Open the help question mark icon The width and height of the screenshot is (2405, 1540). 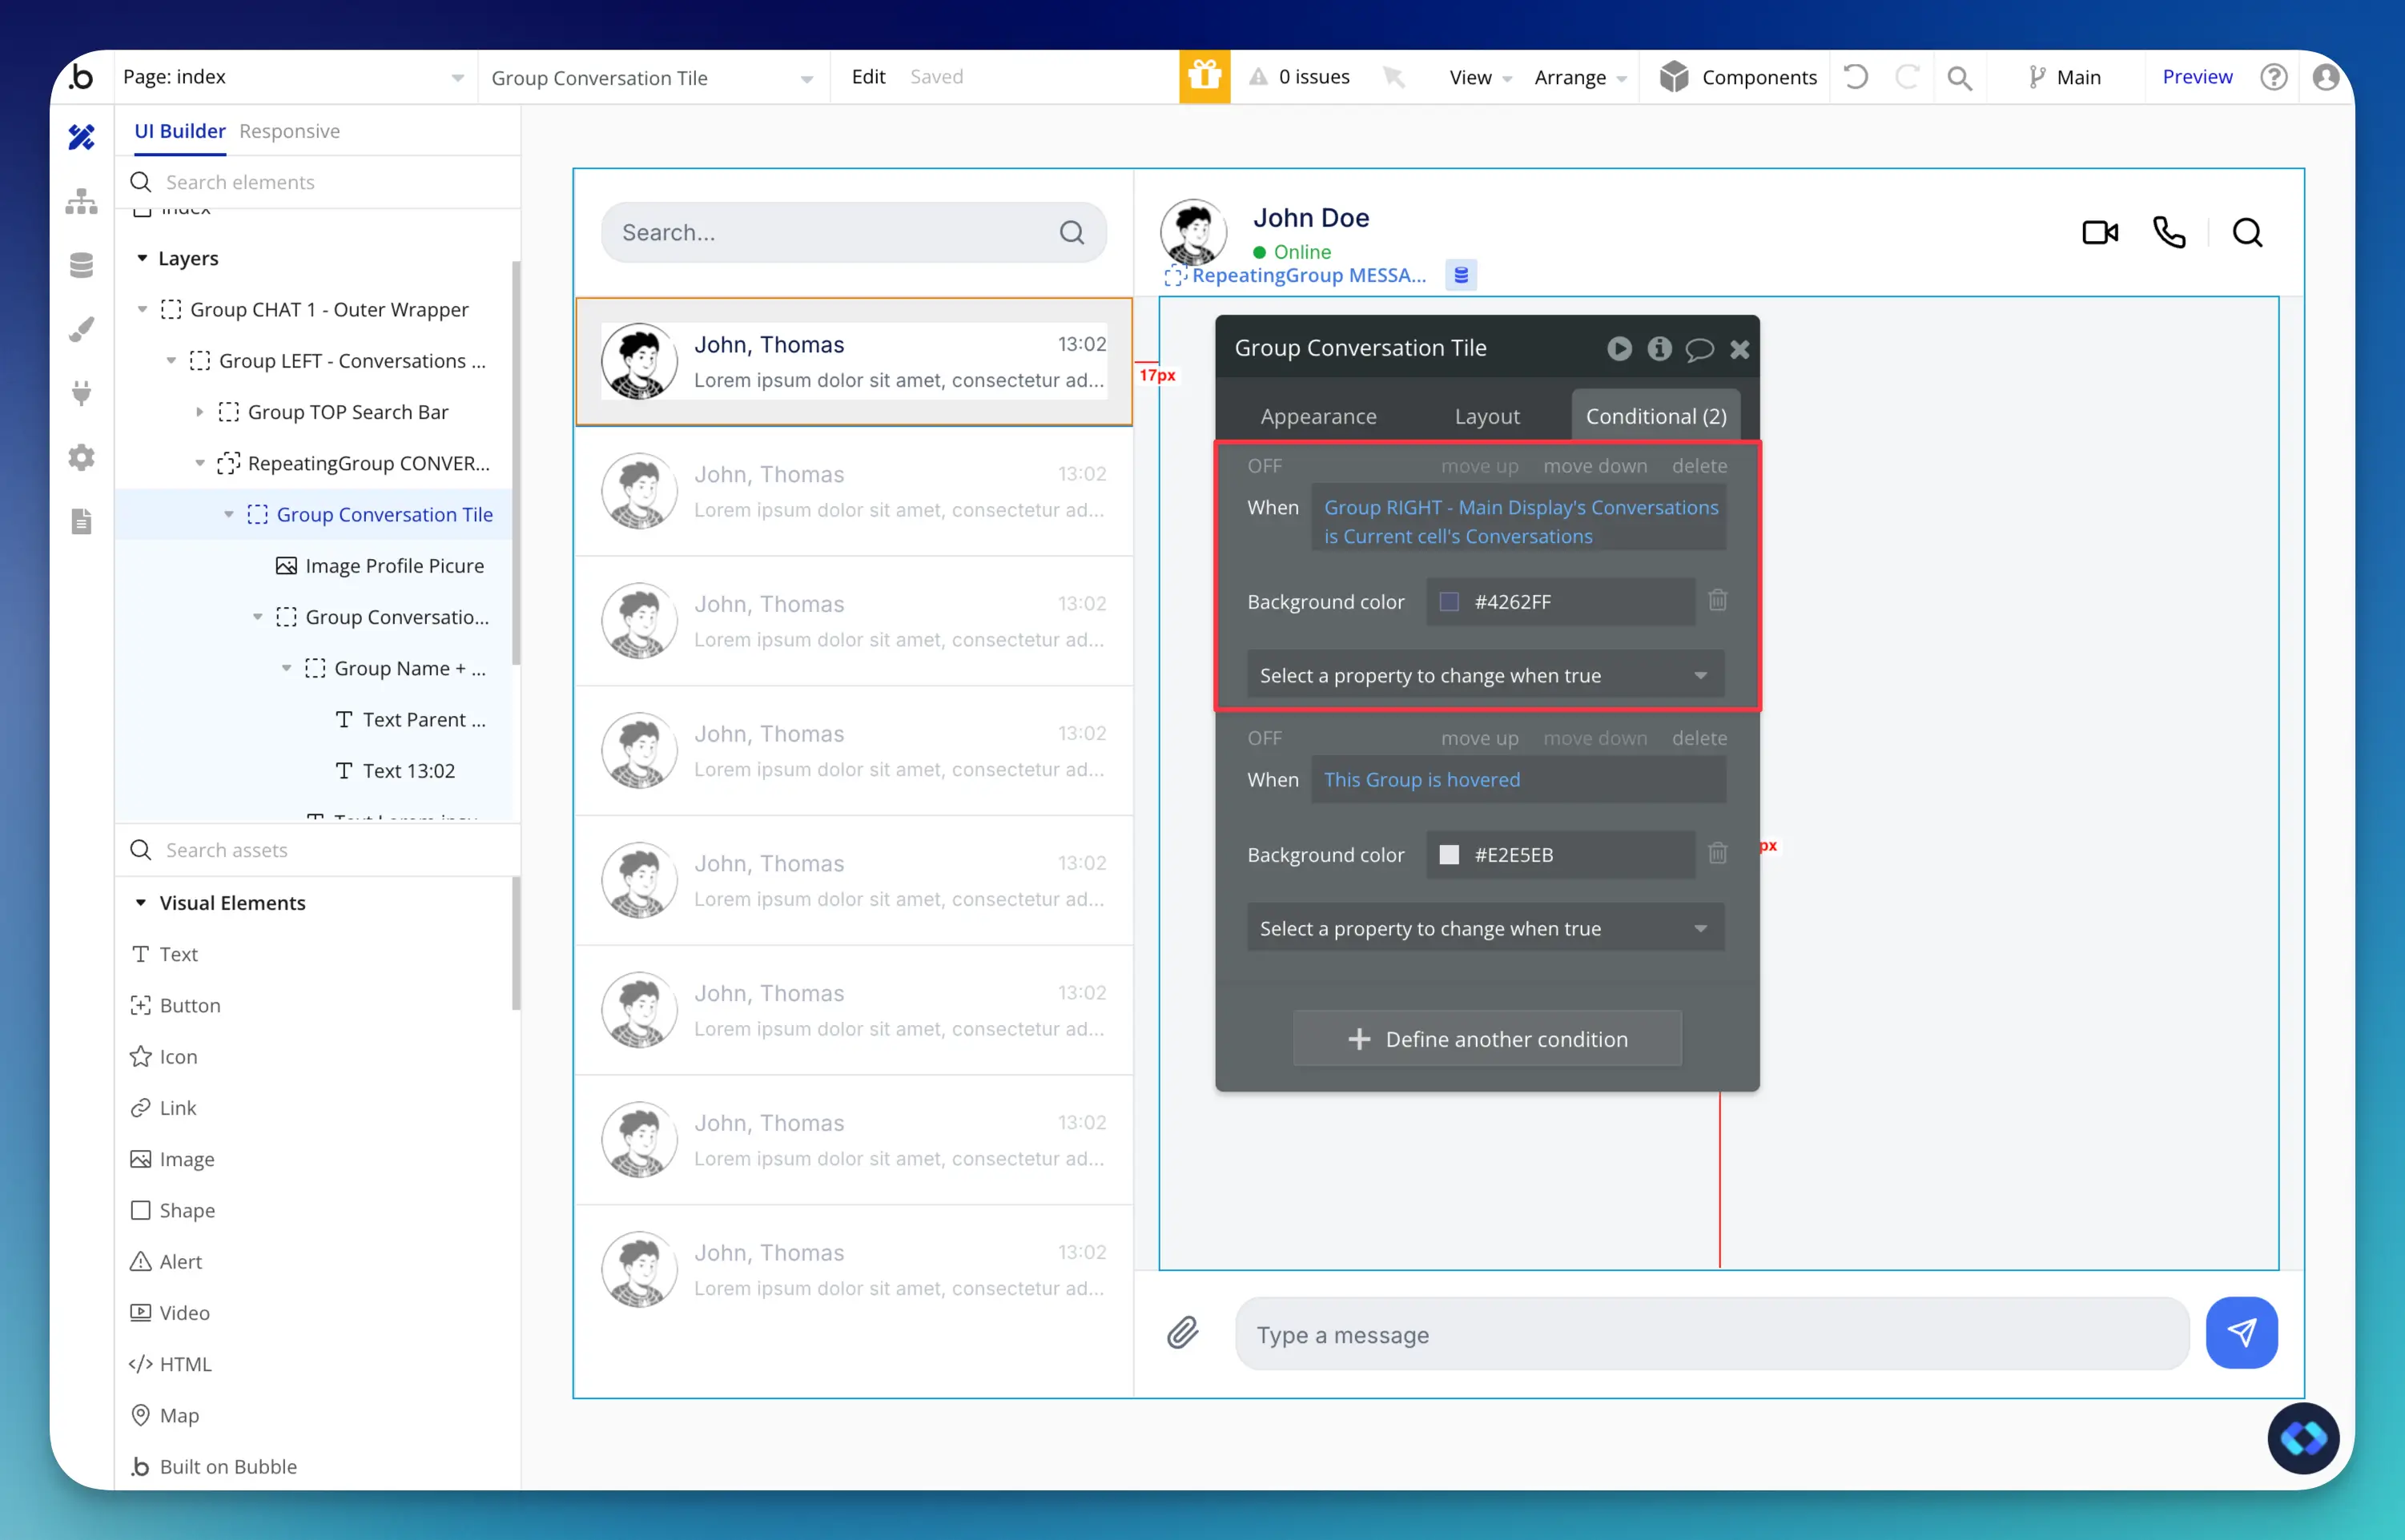tap(2273, 77)
